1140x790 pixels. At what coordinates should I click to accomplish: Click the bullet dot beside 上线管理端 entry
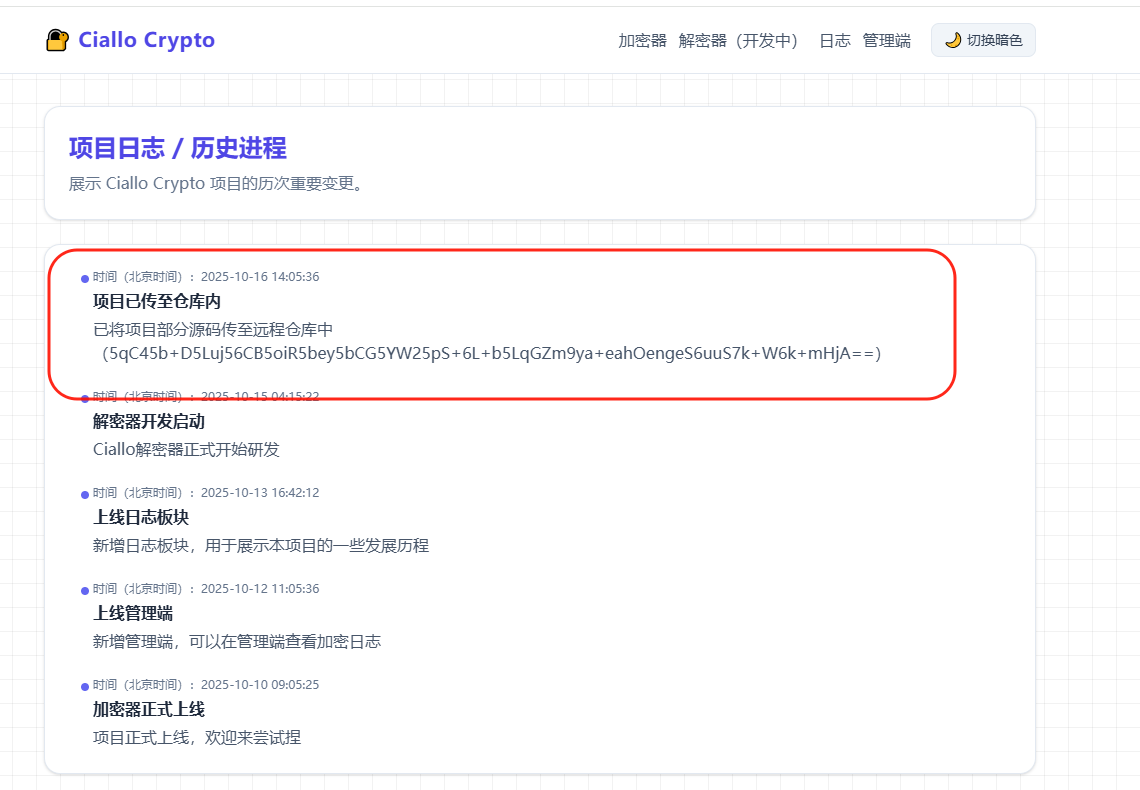[85, 590]
